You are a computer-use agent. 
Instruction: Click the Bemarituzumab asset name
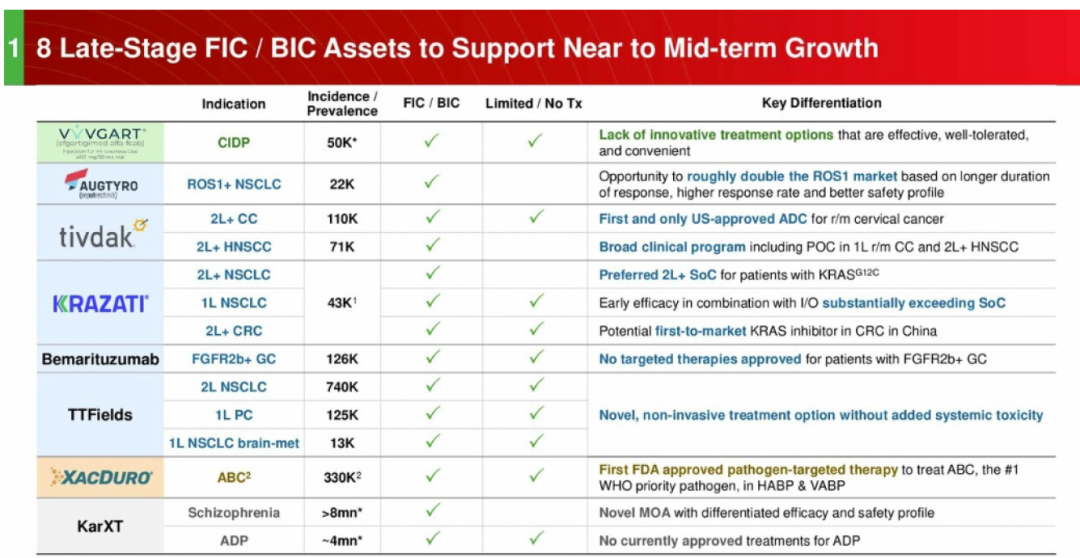coord(100,359)
